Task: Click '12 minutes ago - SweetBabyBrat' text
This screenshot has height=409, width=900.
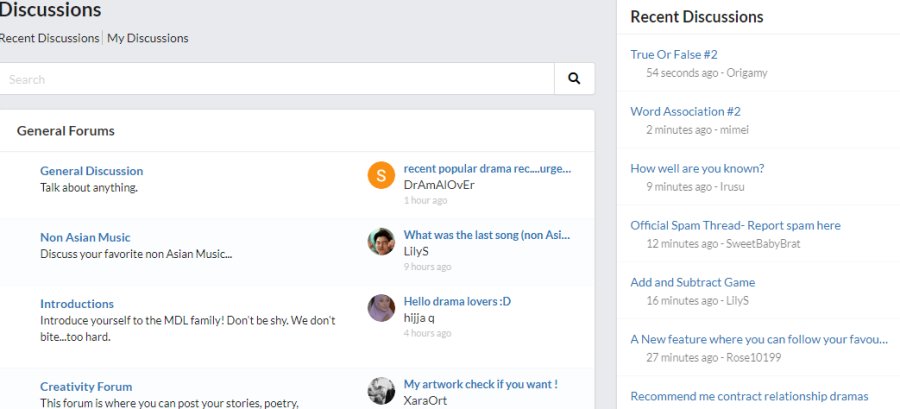Action: tap(723, 244)
